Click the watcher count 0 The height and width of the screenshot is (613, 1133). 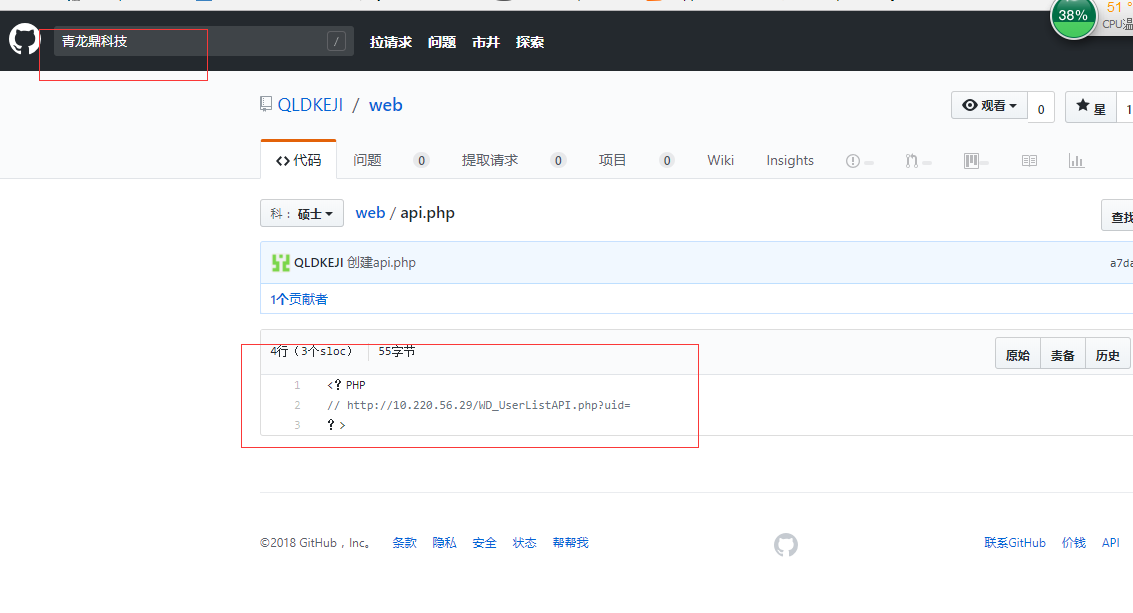(1041, 109)
